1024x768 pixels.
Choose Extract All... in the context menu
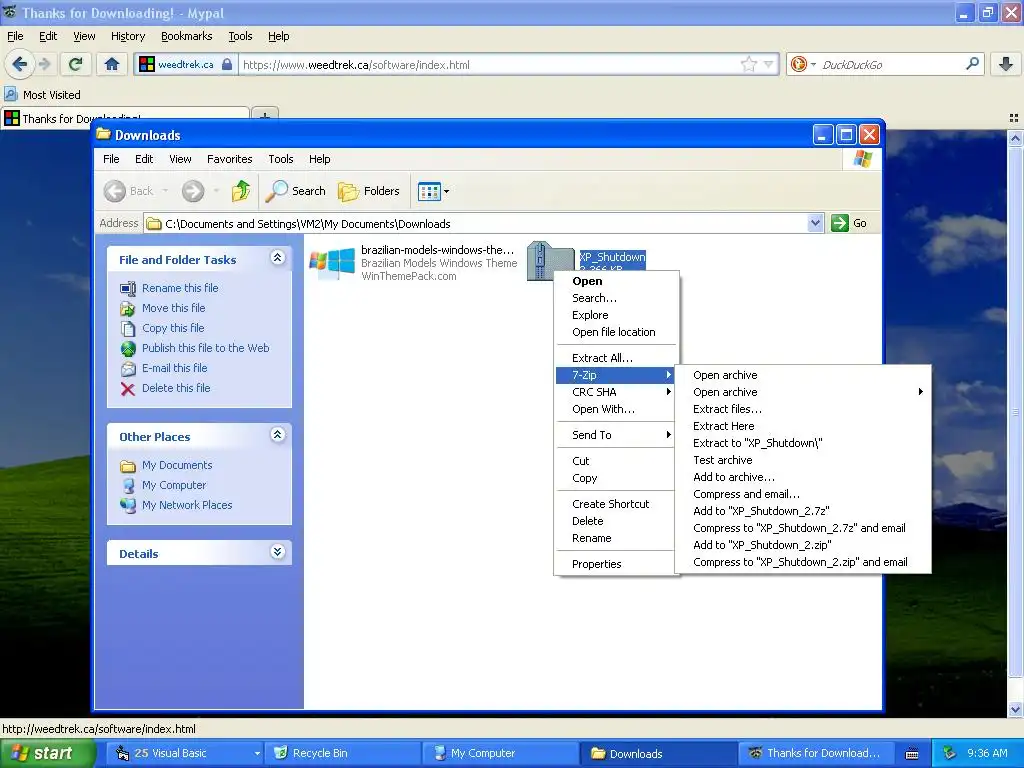[x=615, y=358]
